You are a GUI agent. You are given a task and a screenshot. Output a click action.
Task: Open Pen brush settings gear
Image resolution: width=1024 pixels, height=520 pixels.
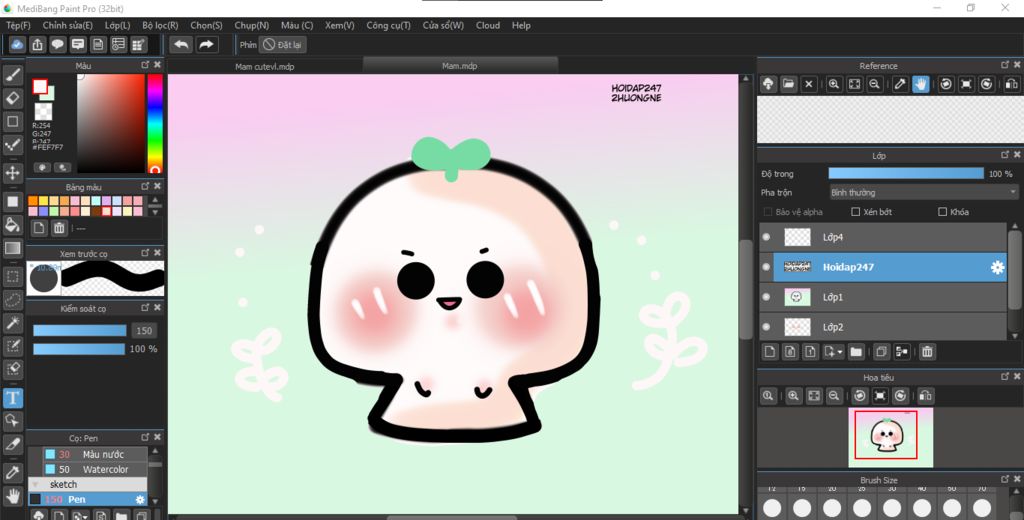pos(140,500)
